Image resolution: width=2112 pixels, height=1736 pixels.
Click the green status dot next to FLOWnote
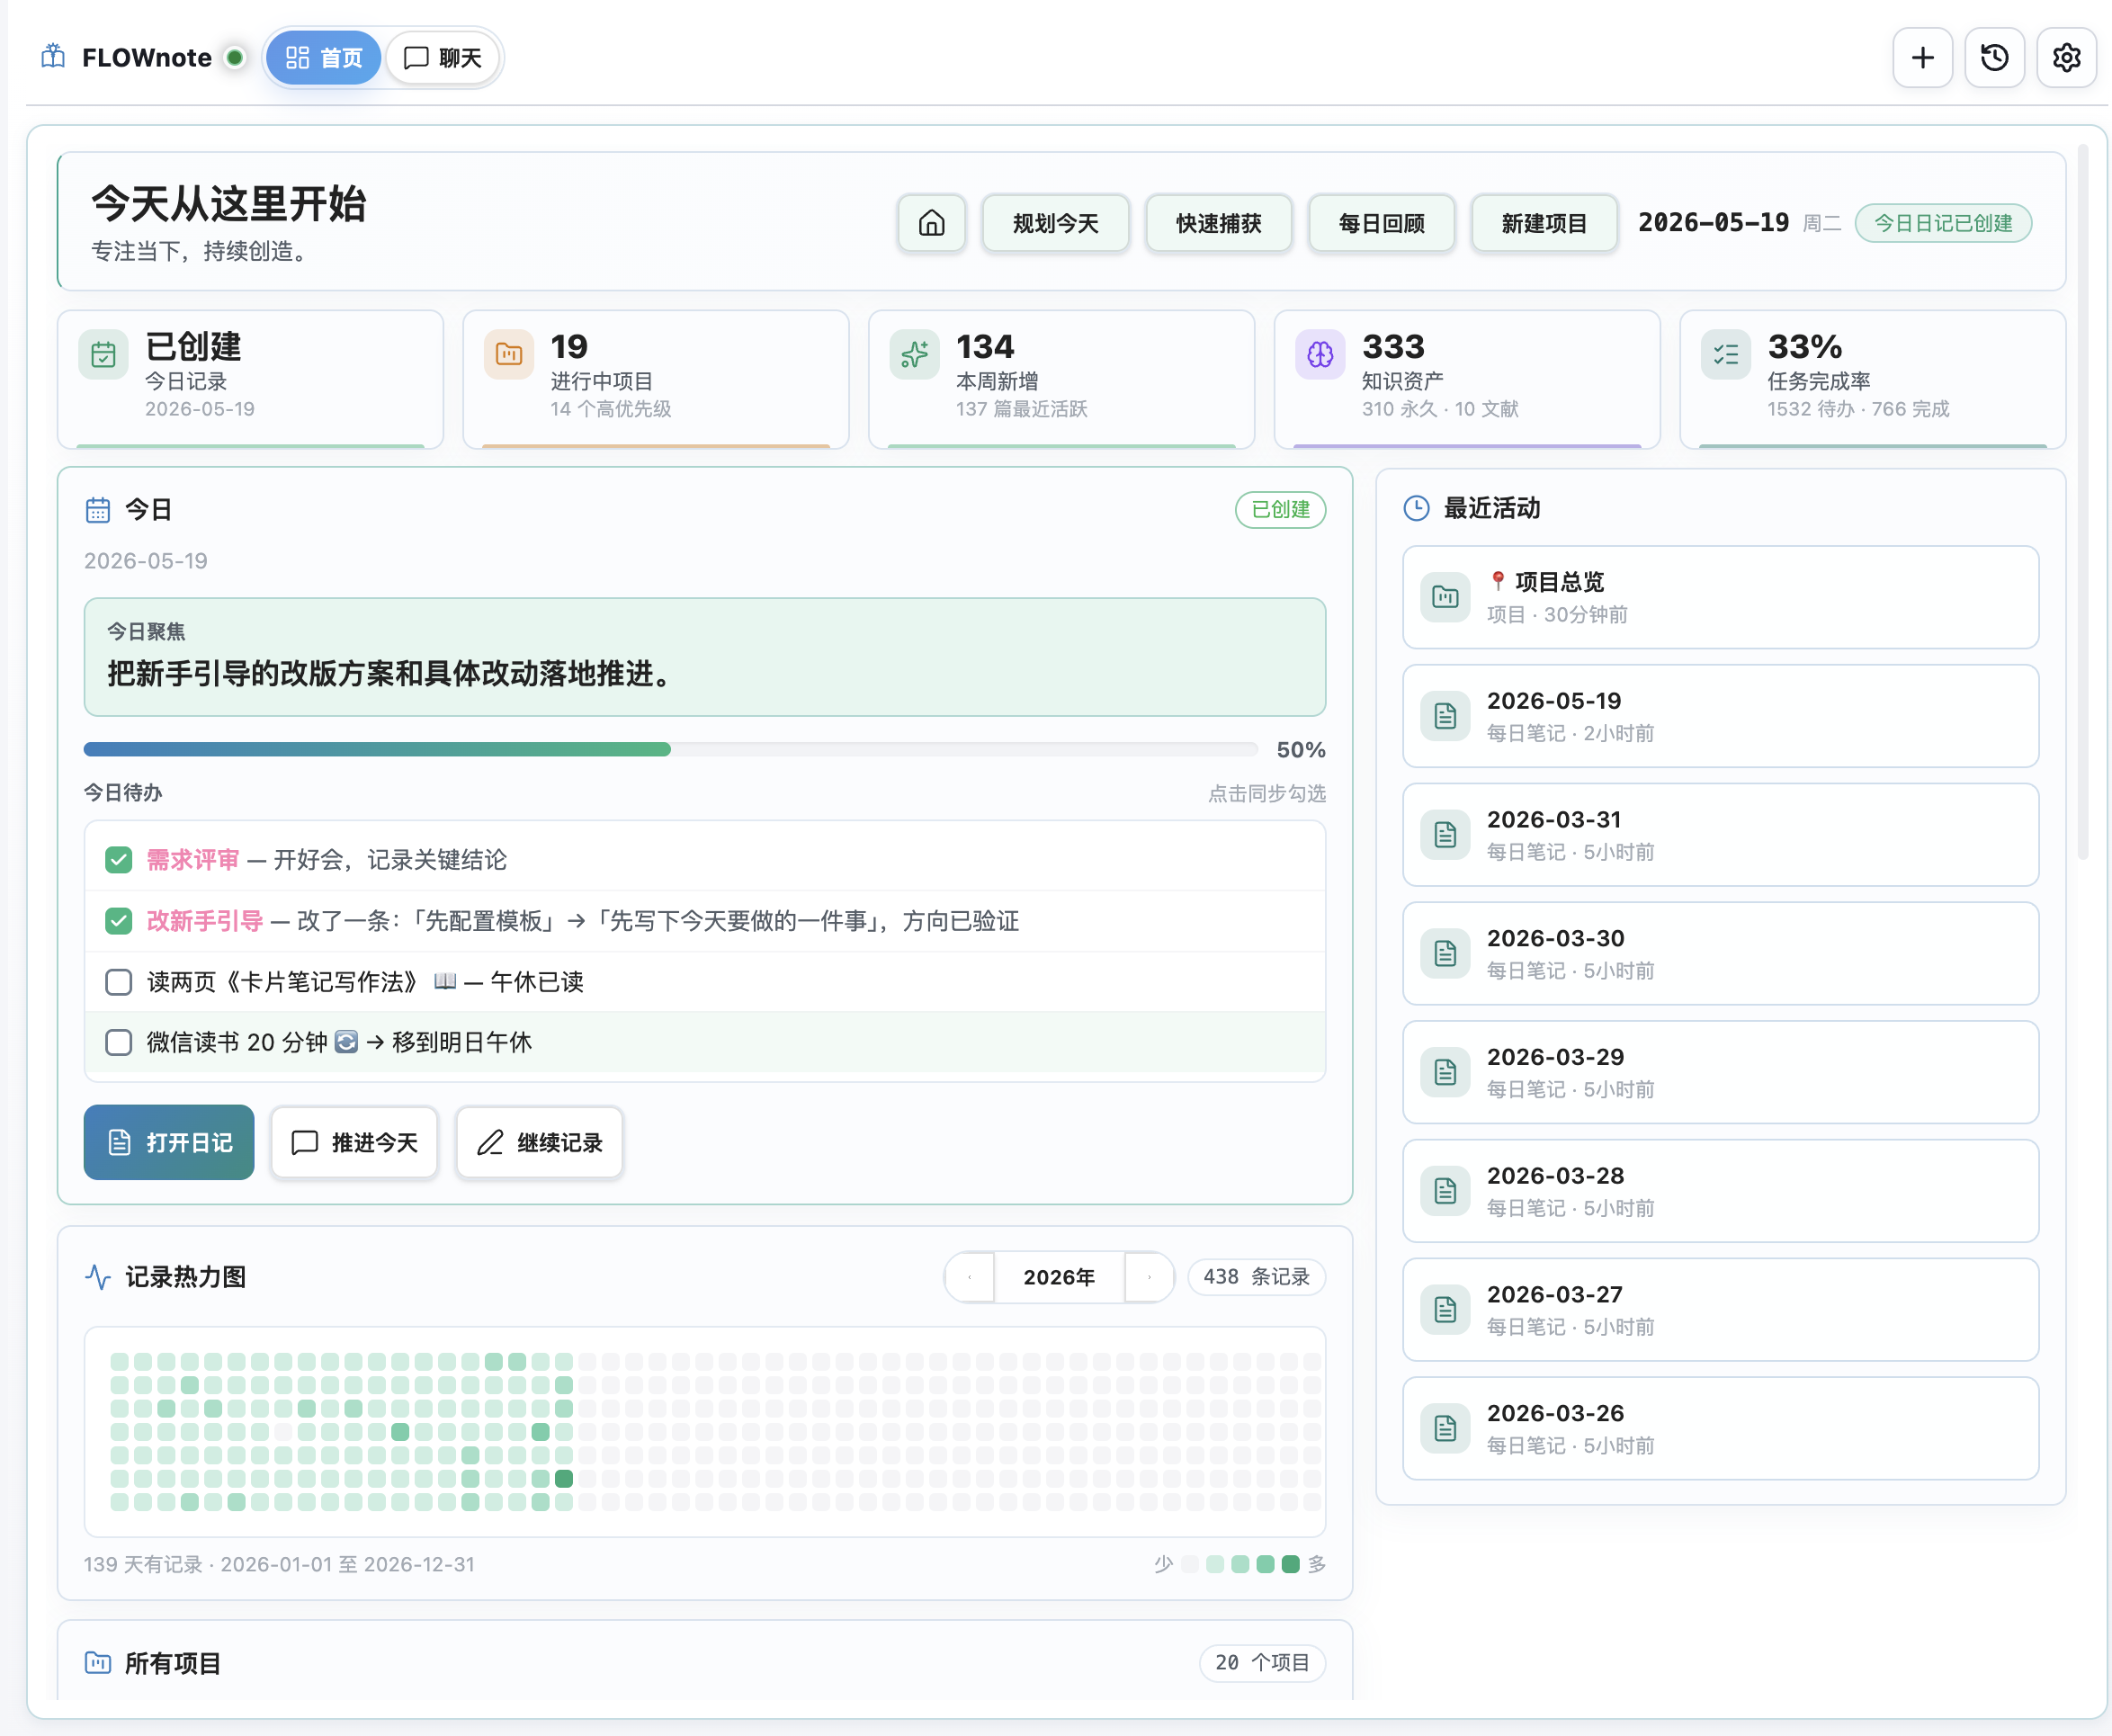coord(235,57)
